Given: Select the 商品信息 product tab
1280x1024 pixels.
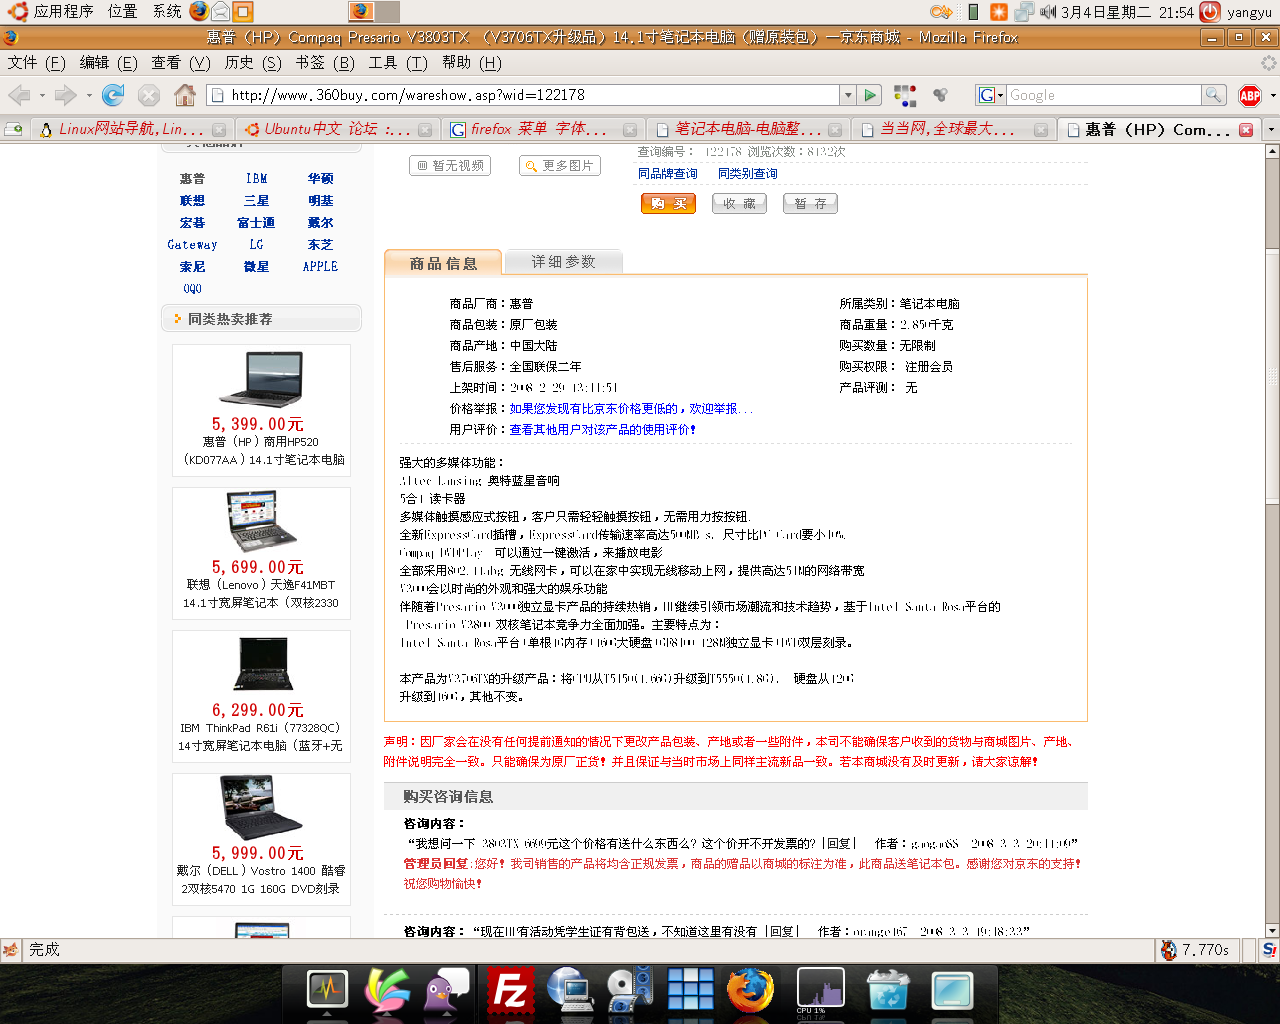Looking at the screenshot, I should coord(443,263).
